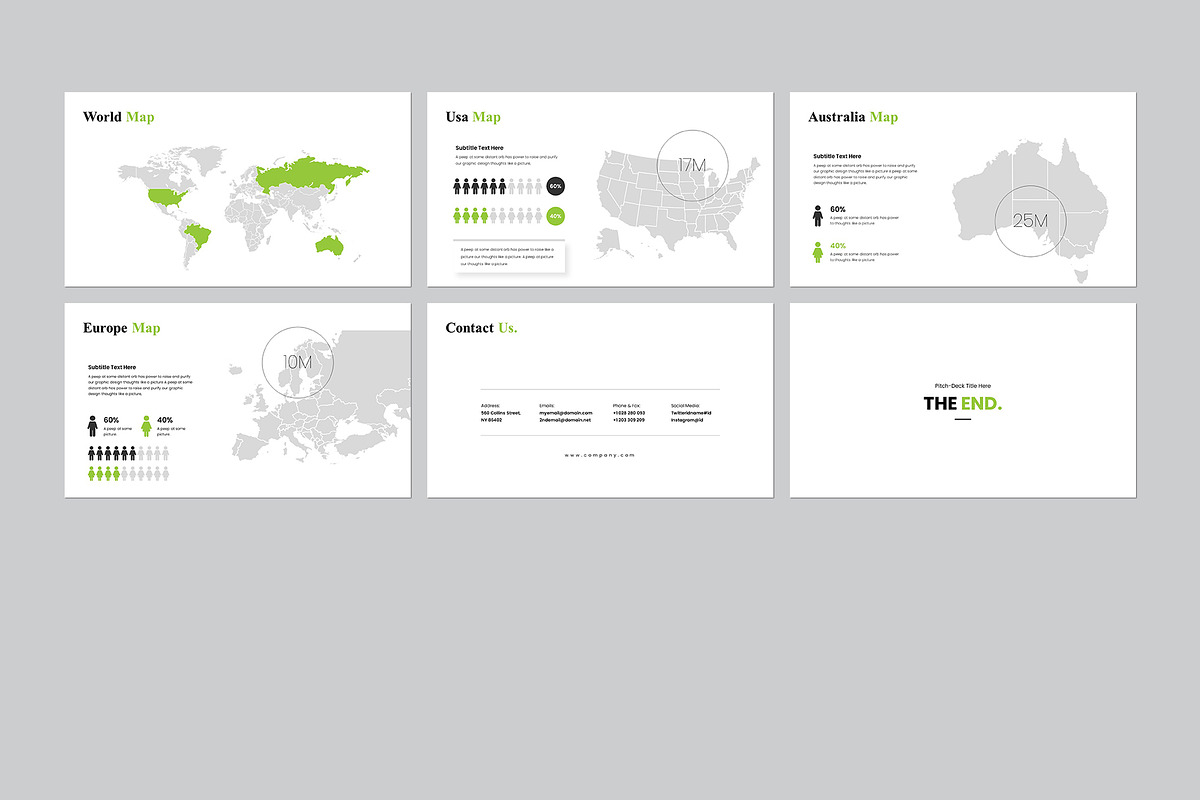Image resolution: width=1200 pixels, height=800 pixels.
Task: Click the green female icon on Australia slide
Action: [x=818, y=252]
